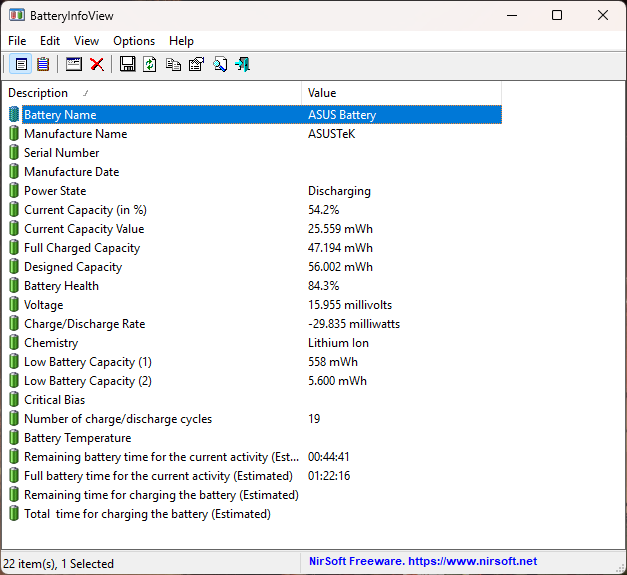Click the 15.955 millivolts value

coord(350,305)
